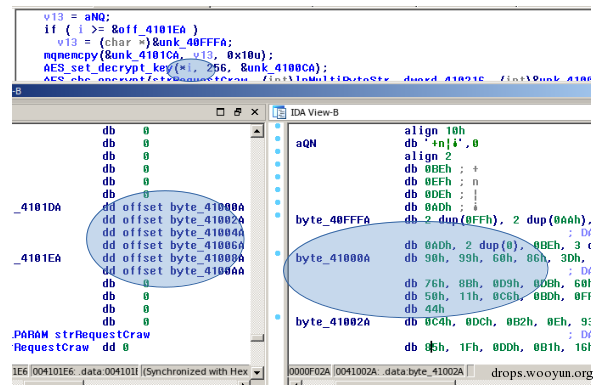The width and height of the screenshot is (597, 385).
Task: Maximize the left panel with the square icon
Action: [220, 112]
